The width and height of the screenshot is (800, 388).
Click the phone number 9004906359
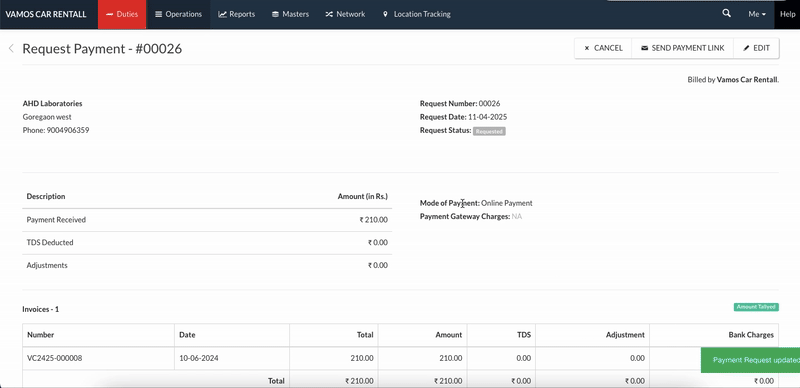[68, 130]
